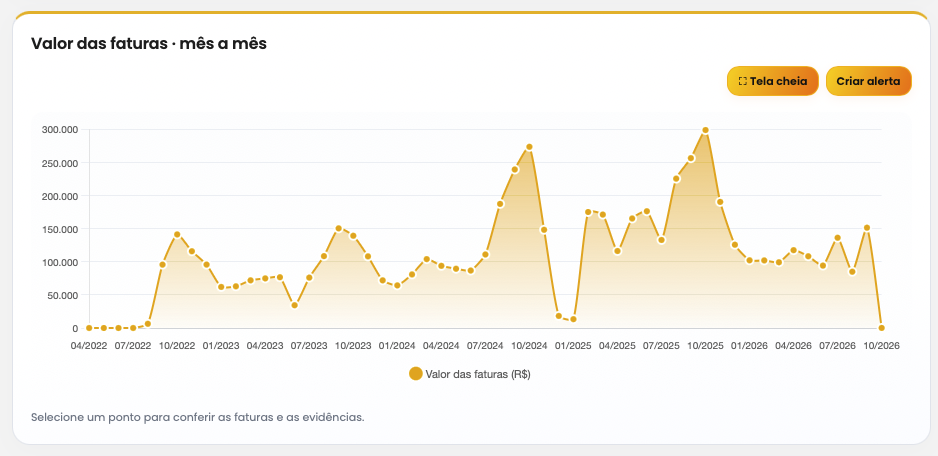Select the 04/2023 data point
938x456 pixels.
click(x=265, y=278)
